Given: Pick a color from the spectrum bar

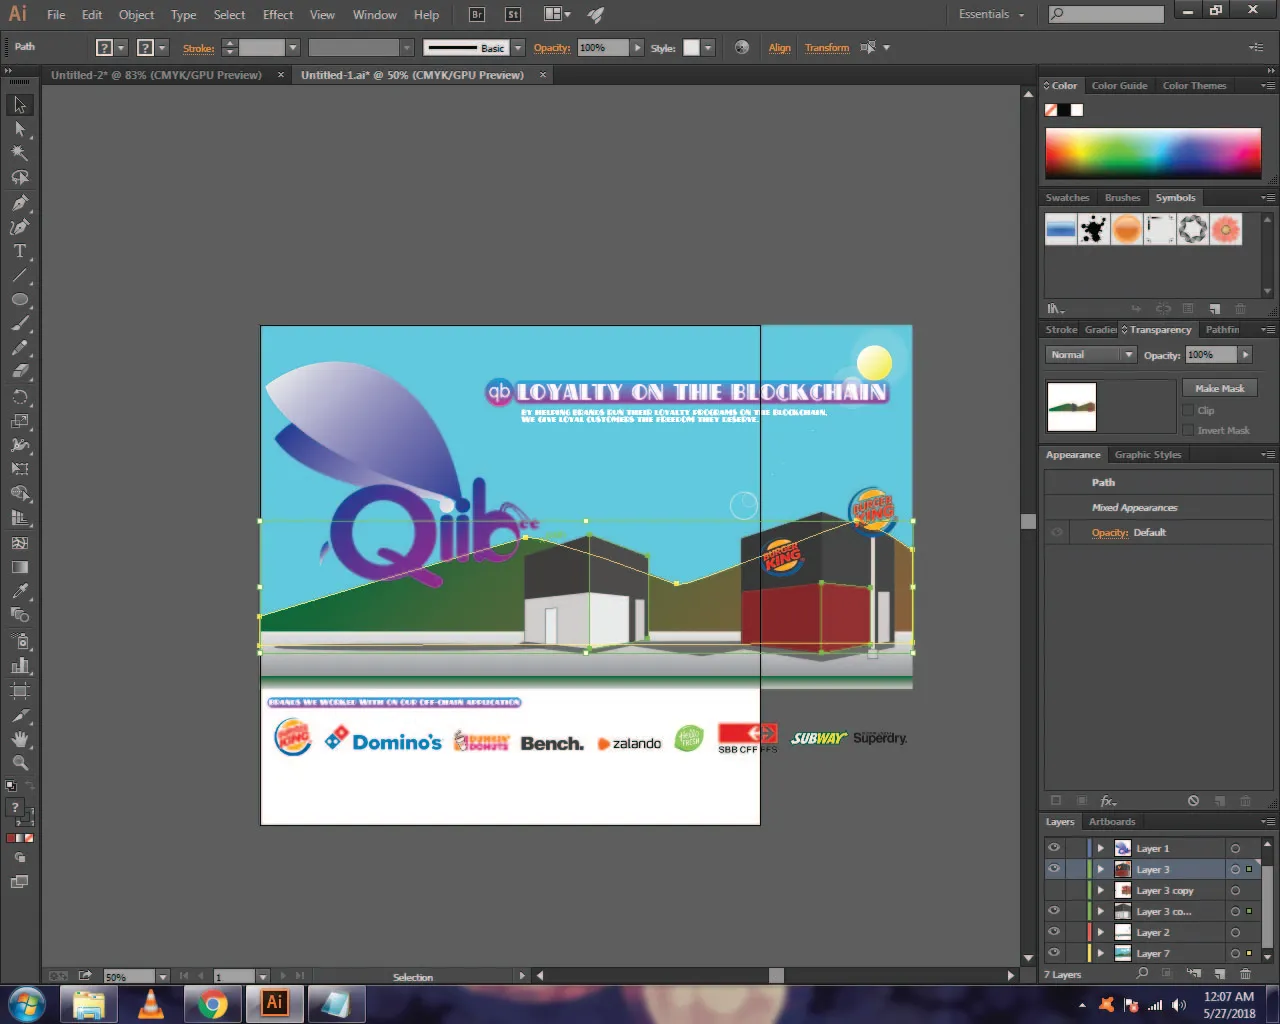Looking at the screenshot, I should pos(1153,154).
